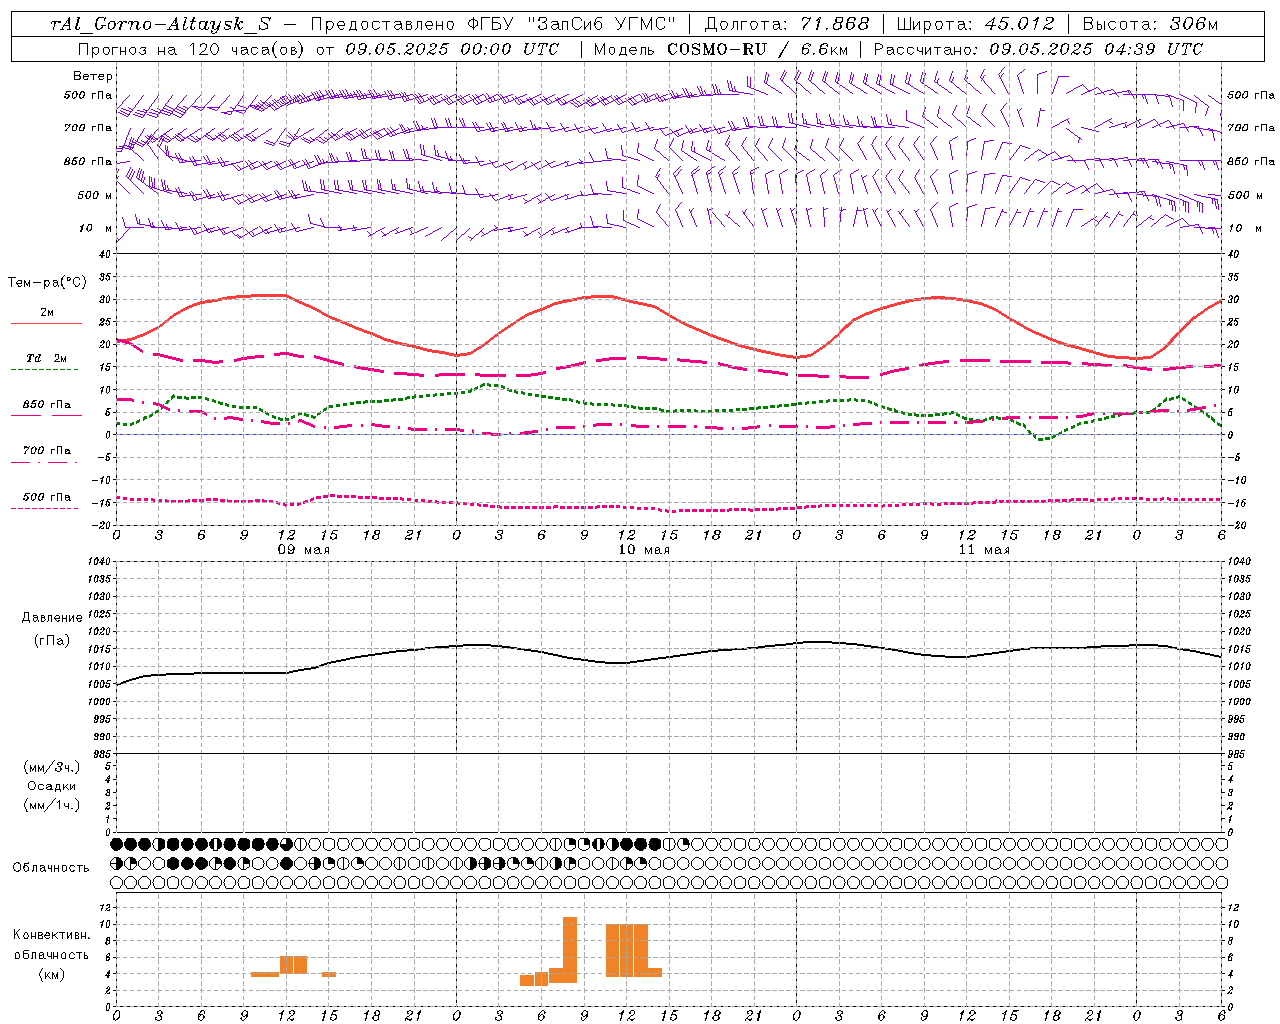Viewport: 1280px width, 1024px height.
Task: Click the 2м temperature legend entry
Action: 47,313
